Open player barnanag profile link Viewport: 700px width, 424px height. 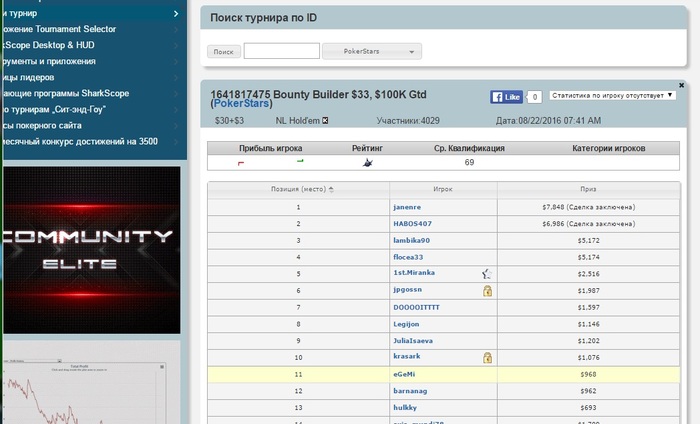[410, 391]
